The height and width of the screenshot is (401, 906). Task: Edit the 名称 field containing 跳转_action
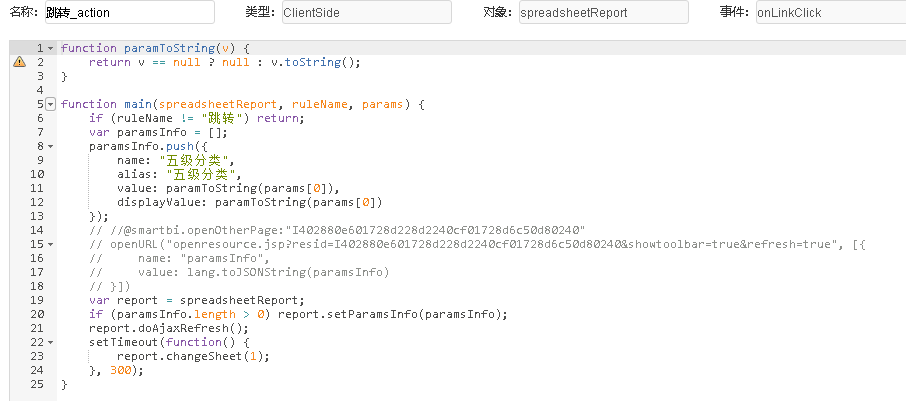coord(129,12)
